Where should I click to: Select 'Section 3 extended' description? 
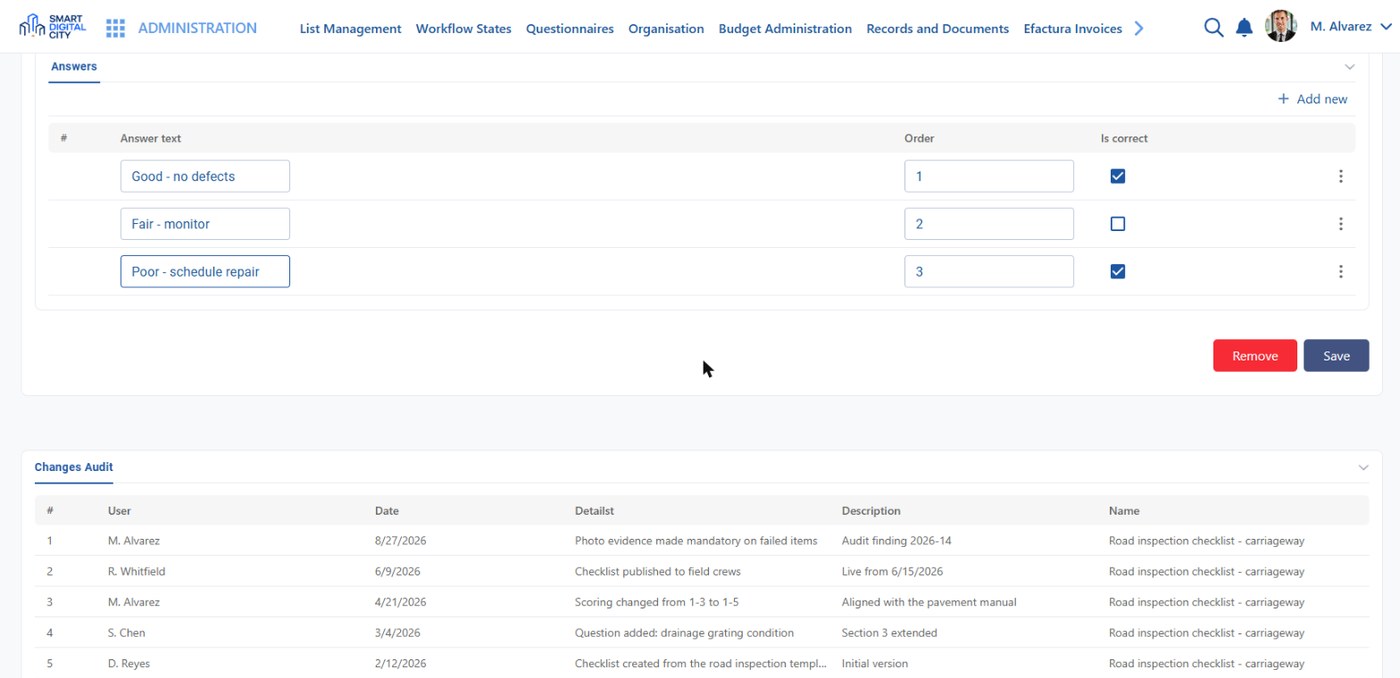tap(889, 633)
